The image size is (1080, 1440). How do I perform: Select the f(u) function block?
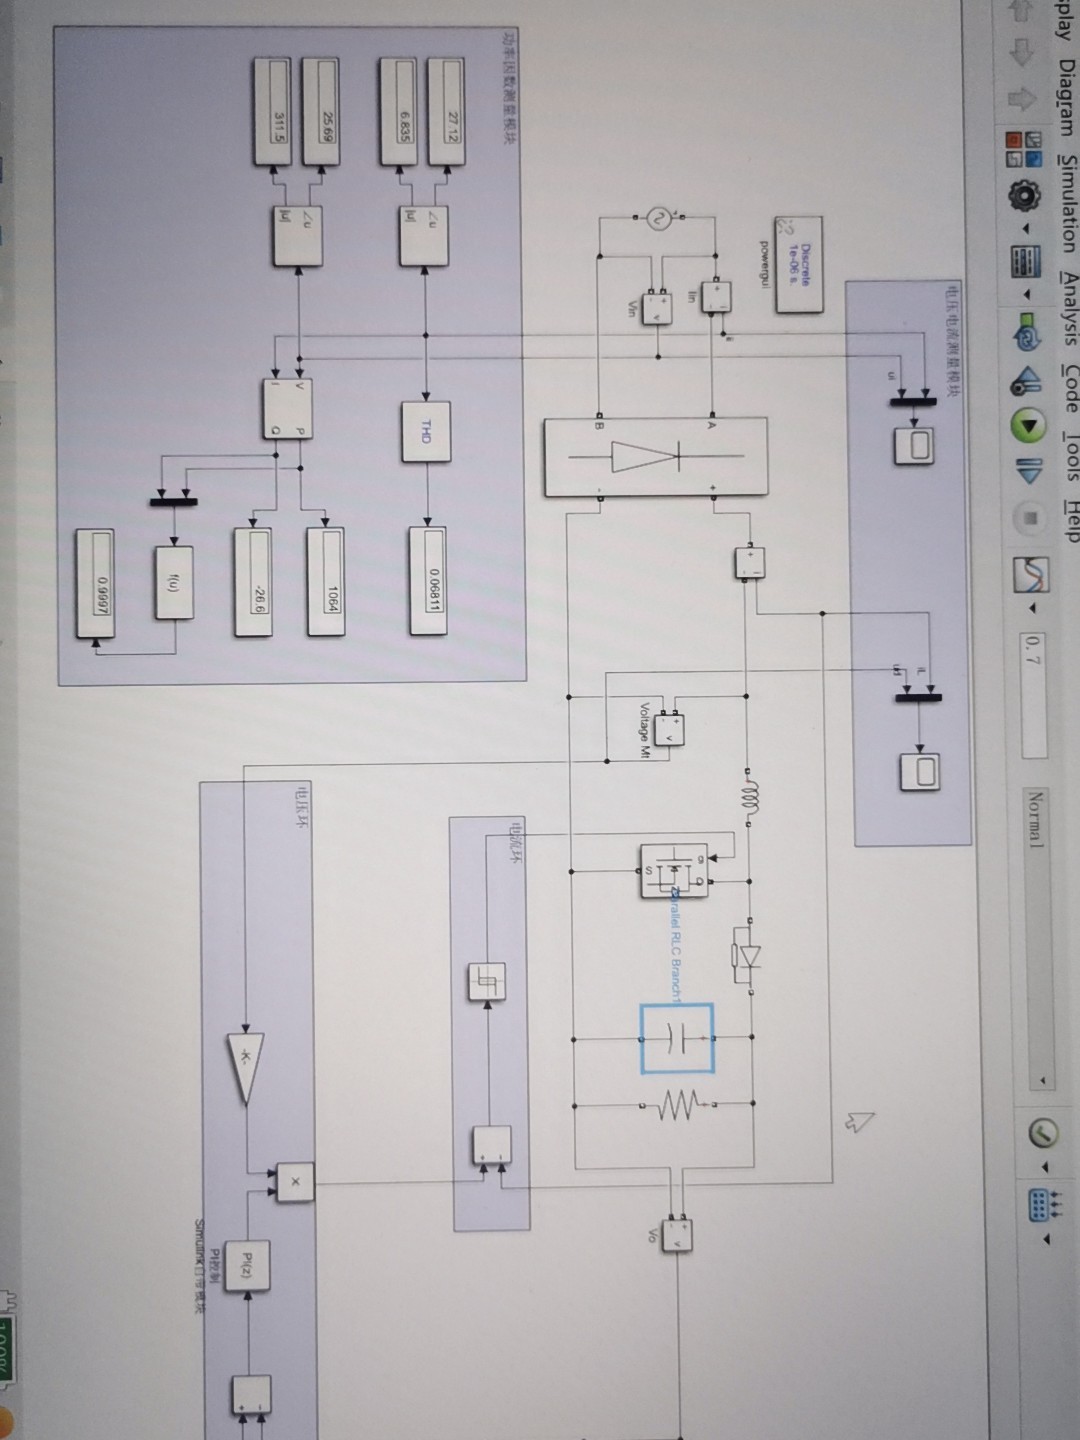tap(174, 583)
